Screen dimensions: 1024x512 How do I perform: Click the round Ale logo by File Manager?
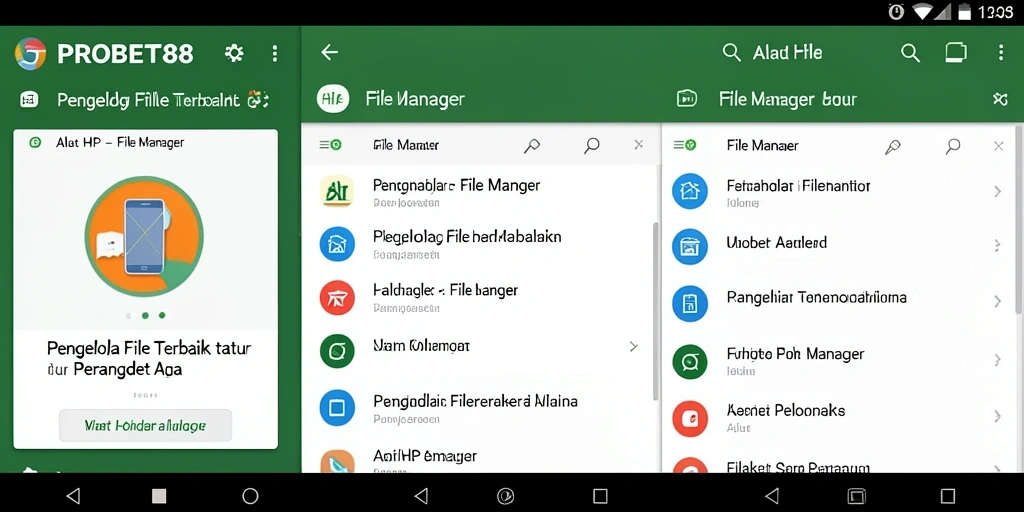click(333, 99)
